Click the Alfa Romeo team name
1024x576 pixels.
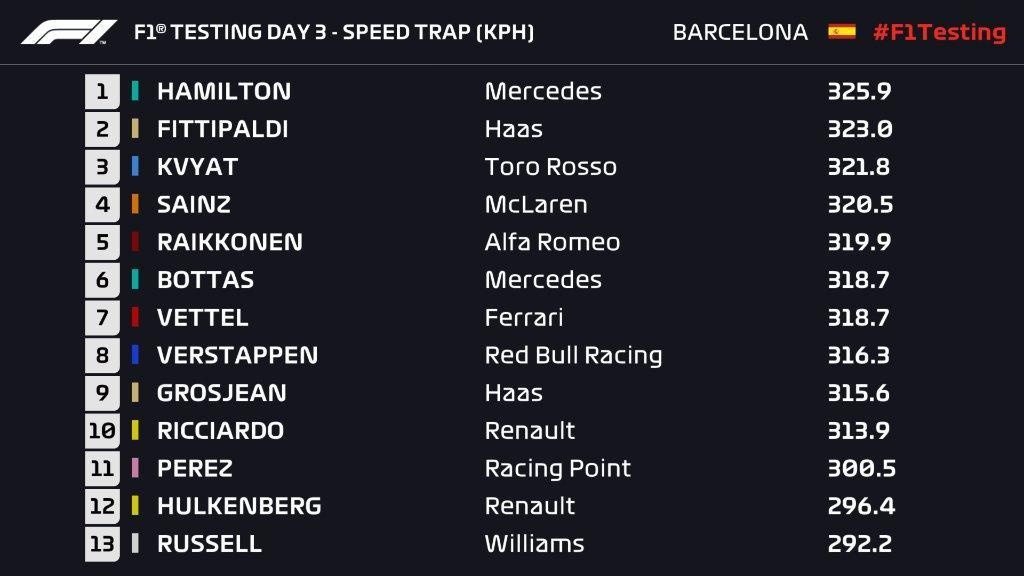(x=552, y=242)
